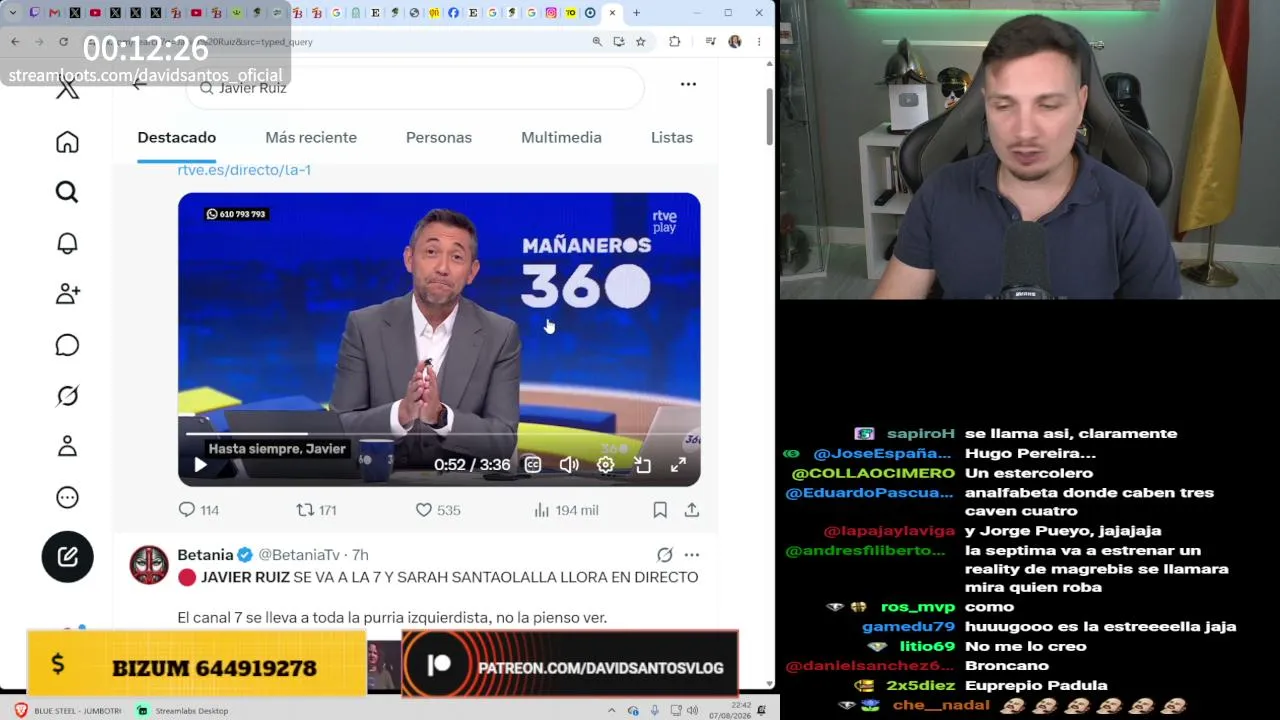The image size is (1280, 720).
Task: Bookmark the Mañaneros 360 post
Action: tap(660, 510)
